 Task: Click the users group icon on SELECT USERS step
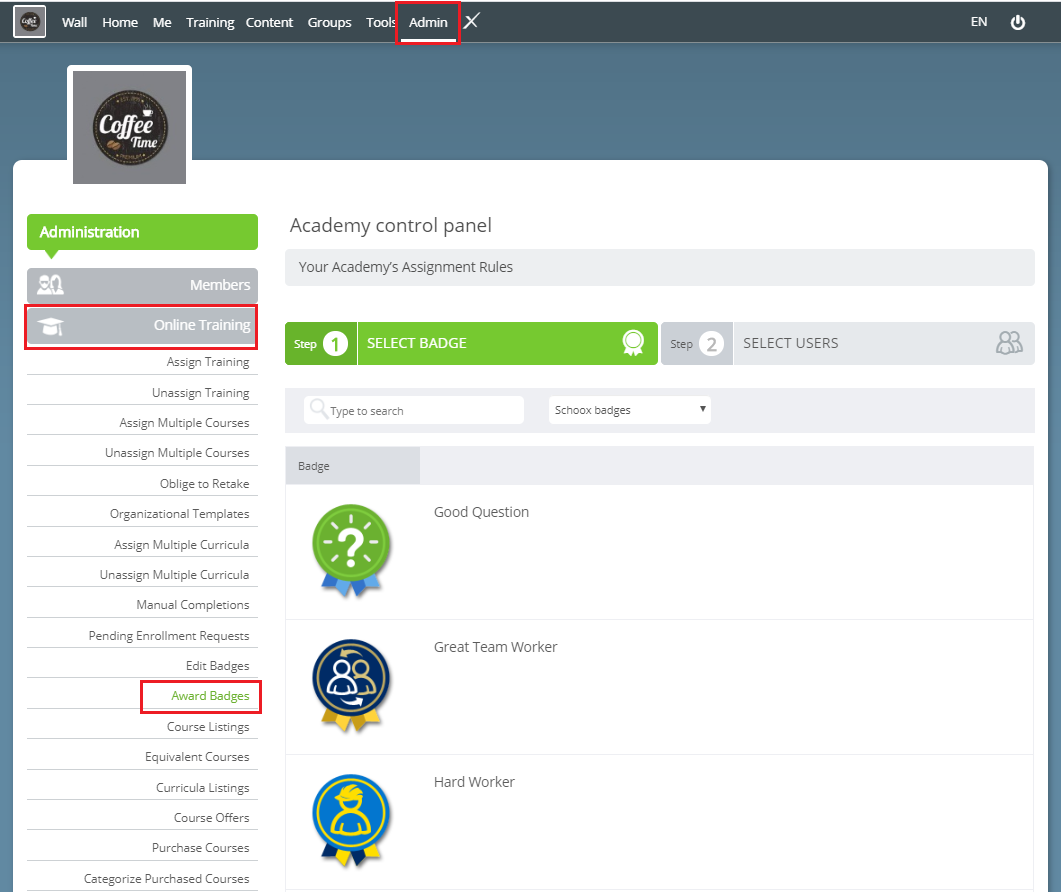pyautogui.click(x=1009, y=342)
